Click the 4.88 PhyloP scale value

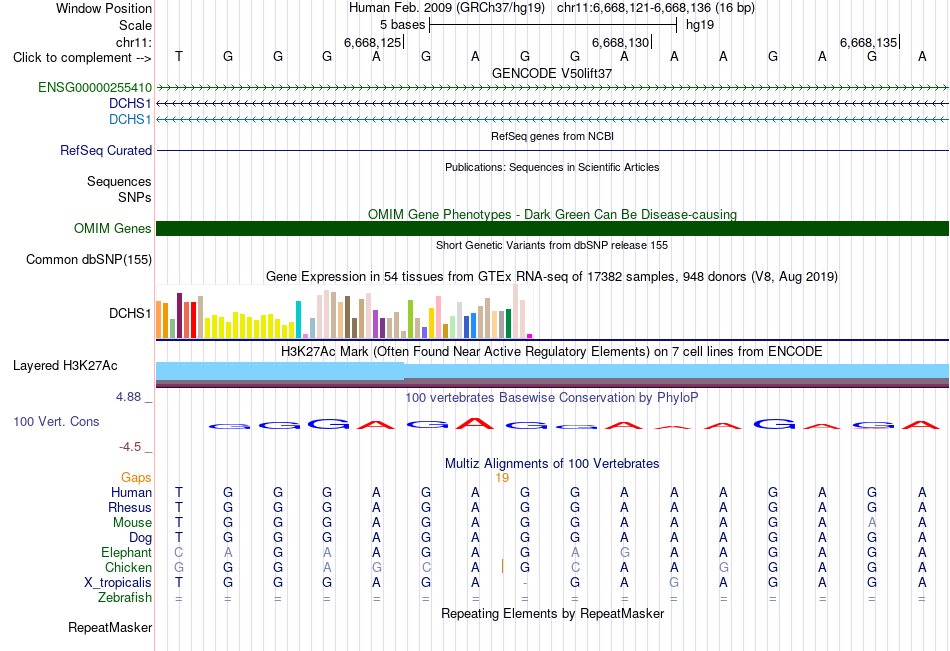(x=128, y=397)
